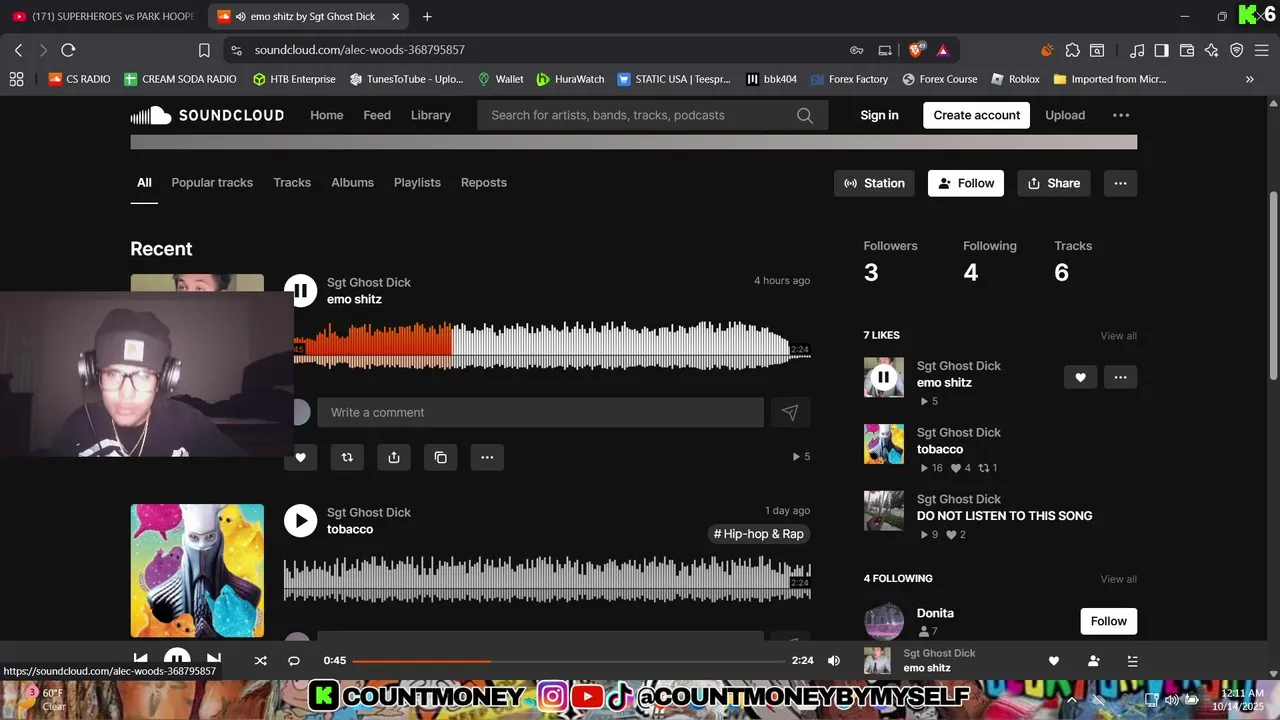The image size is (1280, 720).
Task: Follow Sgt Ghost Dick profile
Action: click(966, 183)
